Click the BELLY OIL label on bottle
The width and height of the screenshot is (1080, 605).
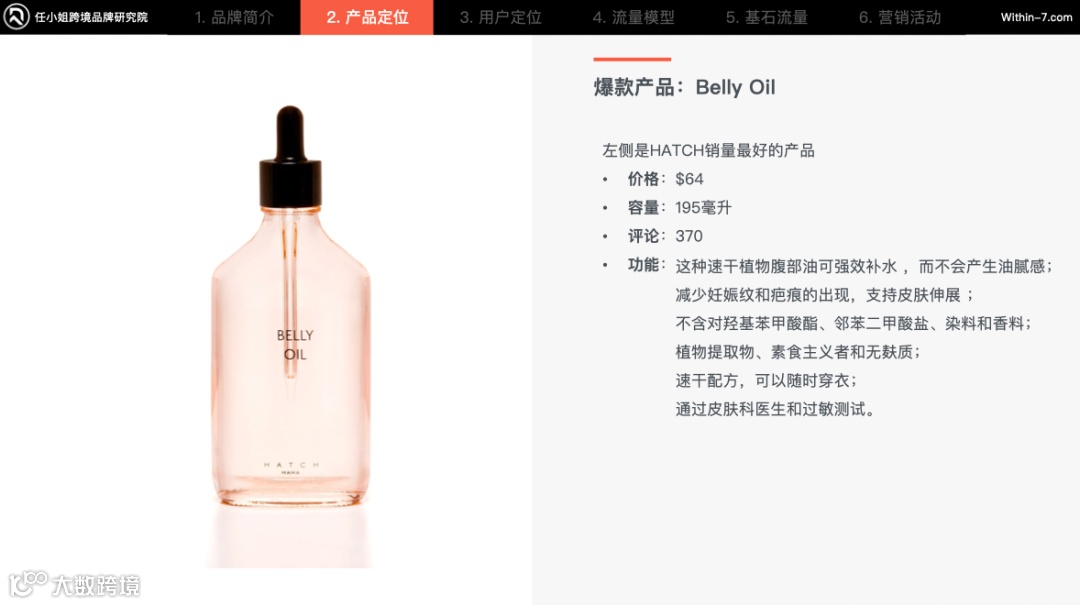[295, 345]
